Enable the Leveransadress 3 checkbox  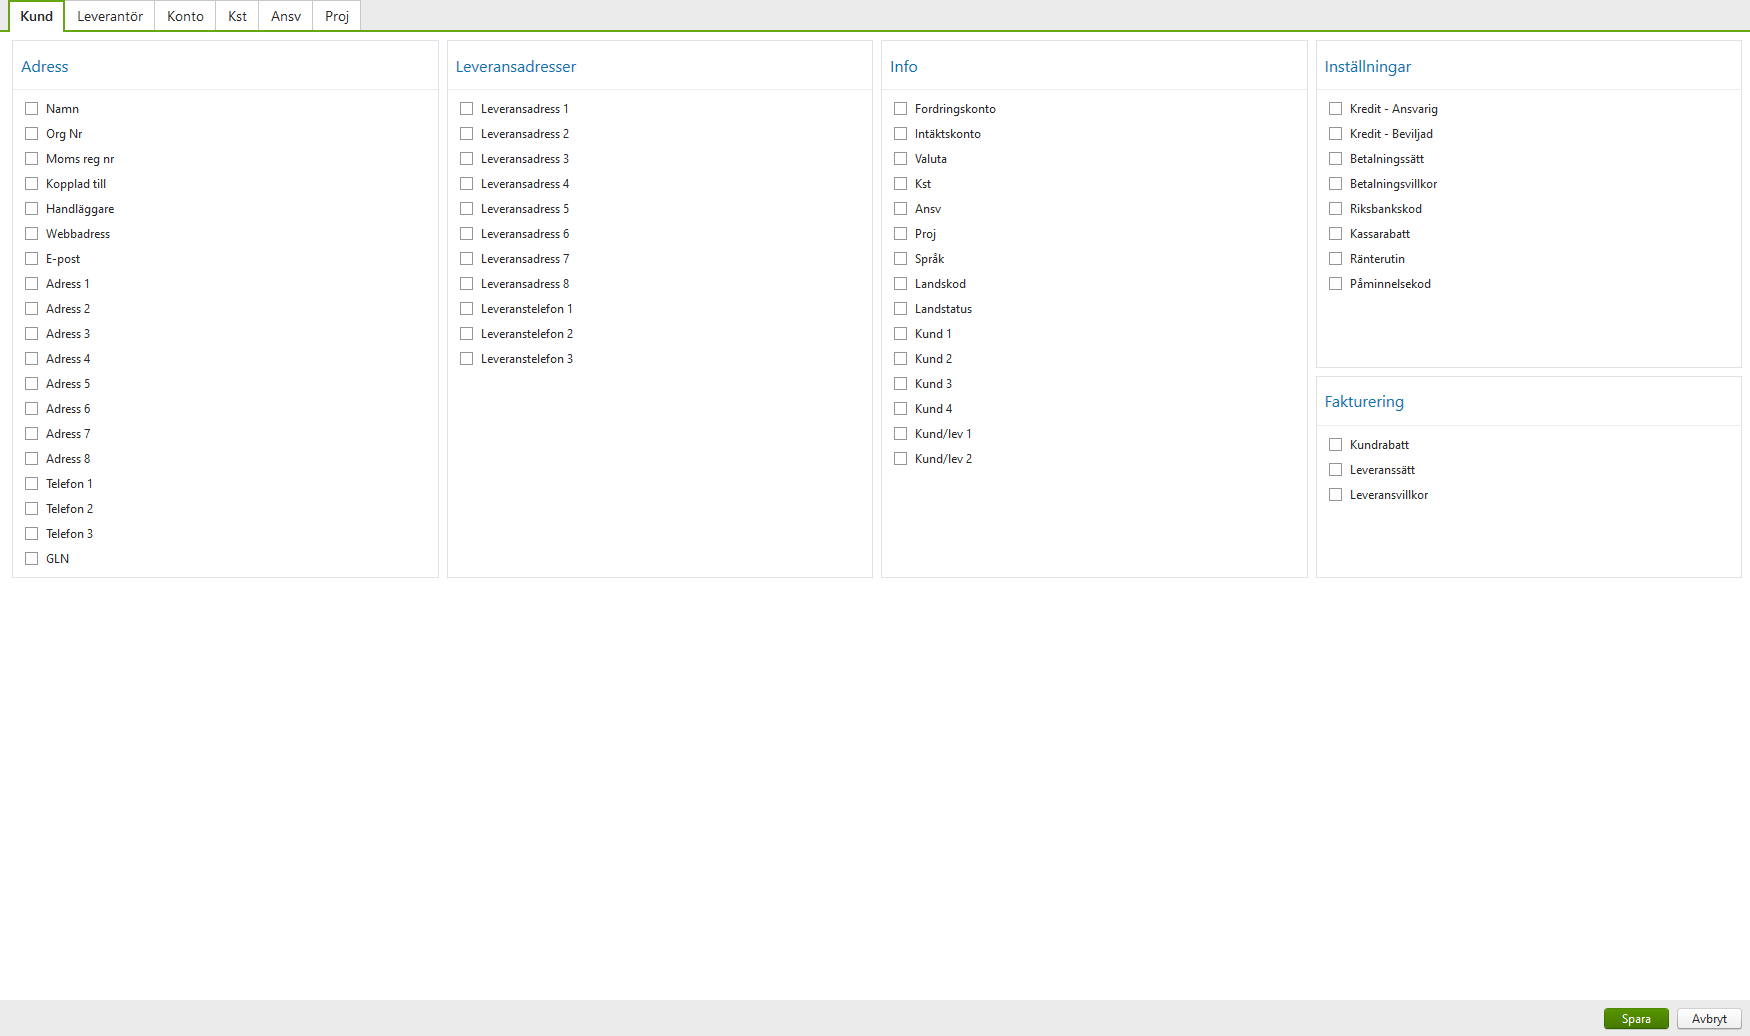coord(466,158)
